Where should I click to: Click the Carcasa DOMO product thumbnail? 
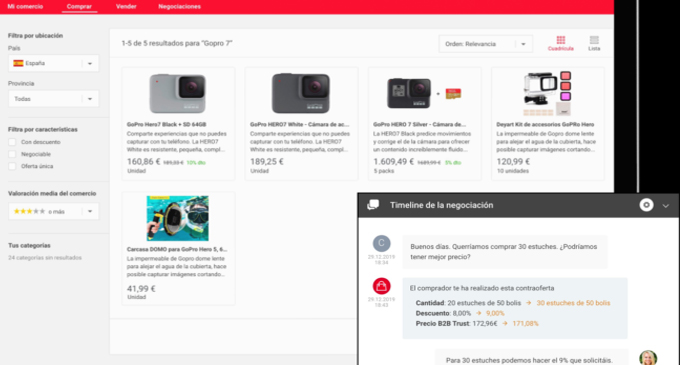click(x=177, y=218)
